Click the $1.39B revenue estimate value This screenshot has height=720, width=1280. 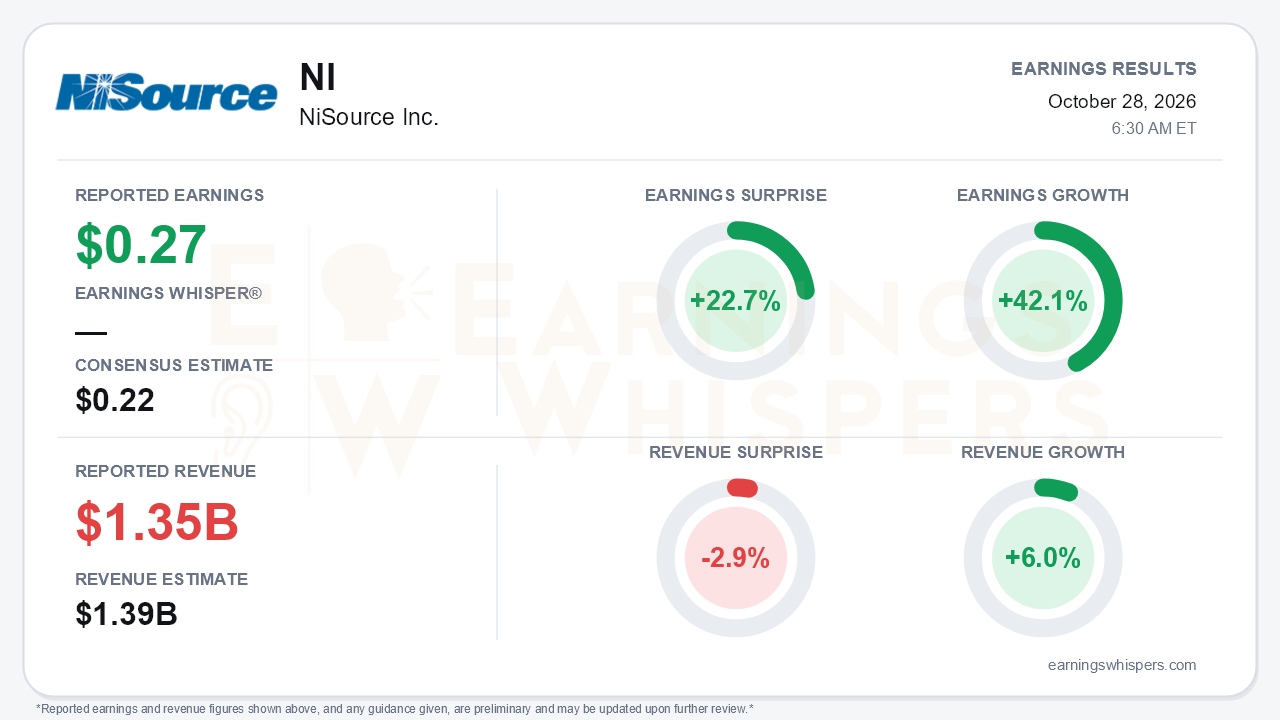(126, 614)
